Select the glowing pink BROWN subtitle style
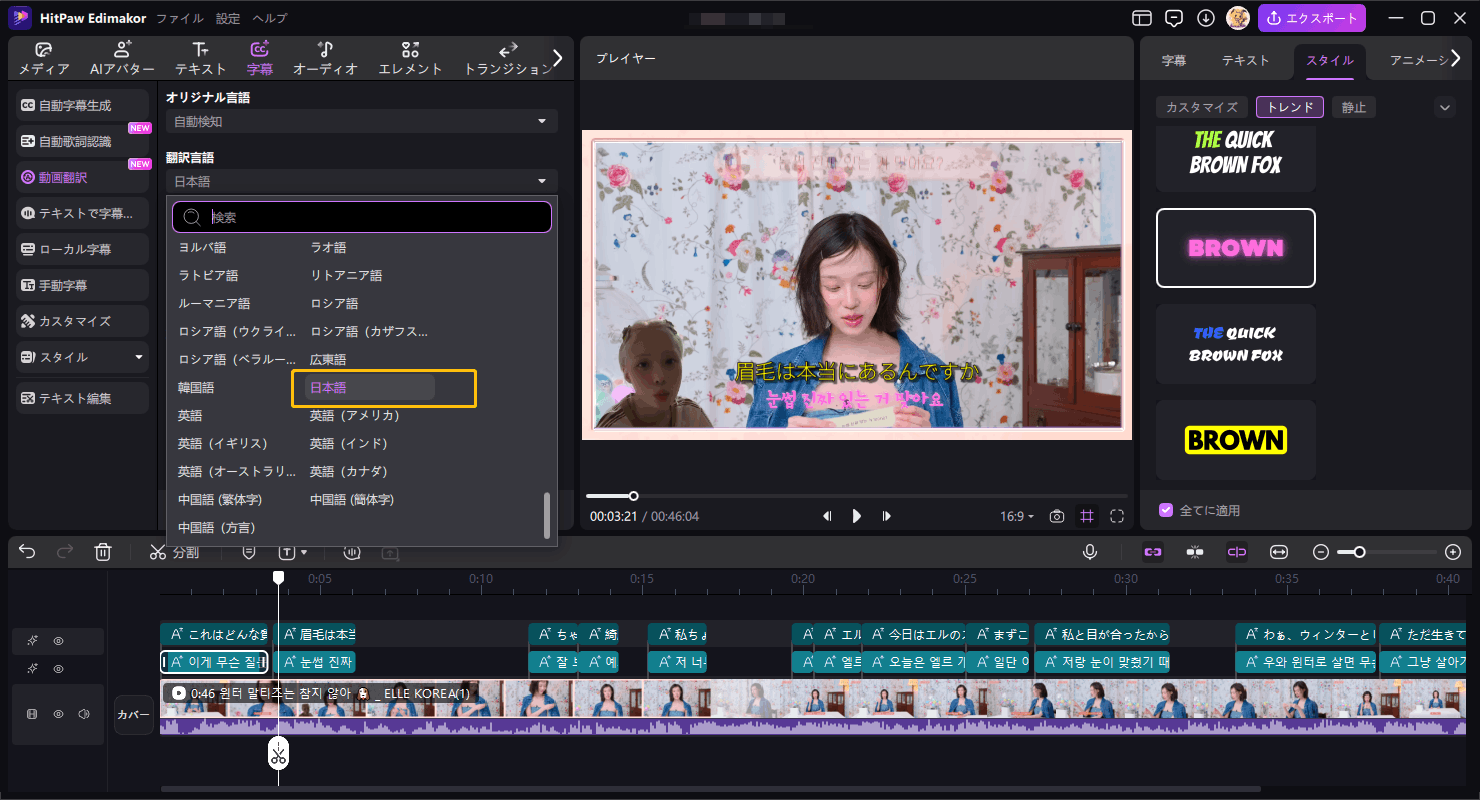 [x=1235, y=247]
